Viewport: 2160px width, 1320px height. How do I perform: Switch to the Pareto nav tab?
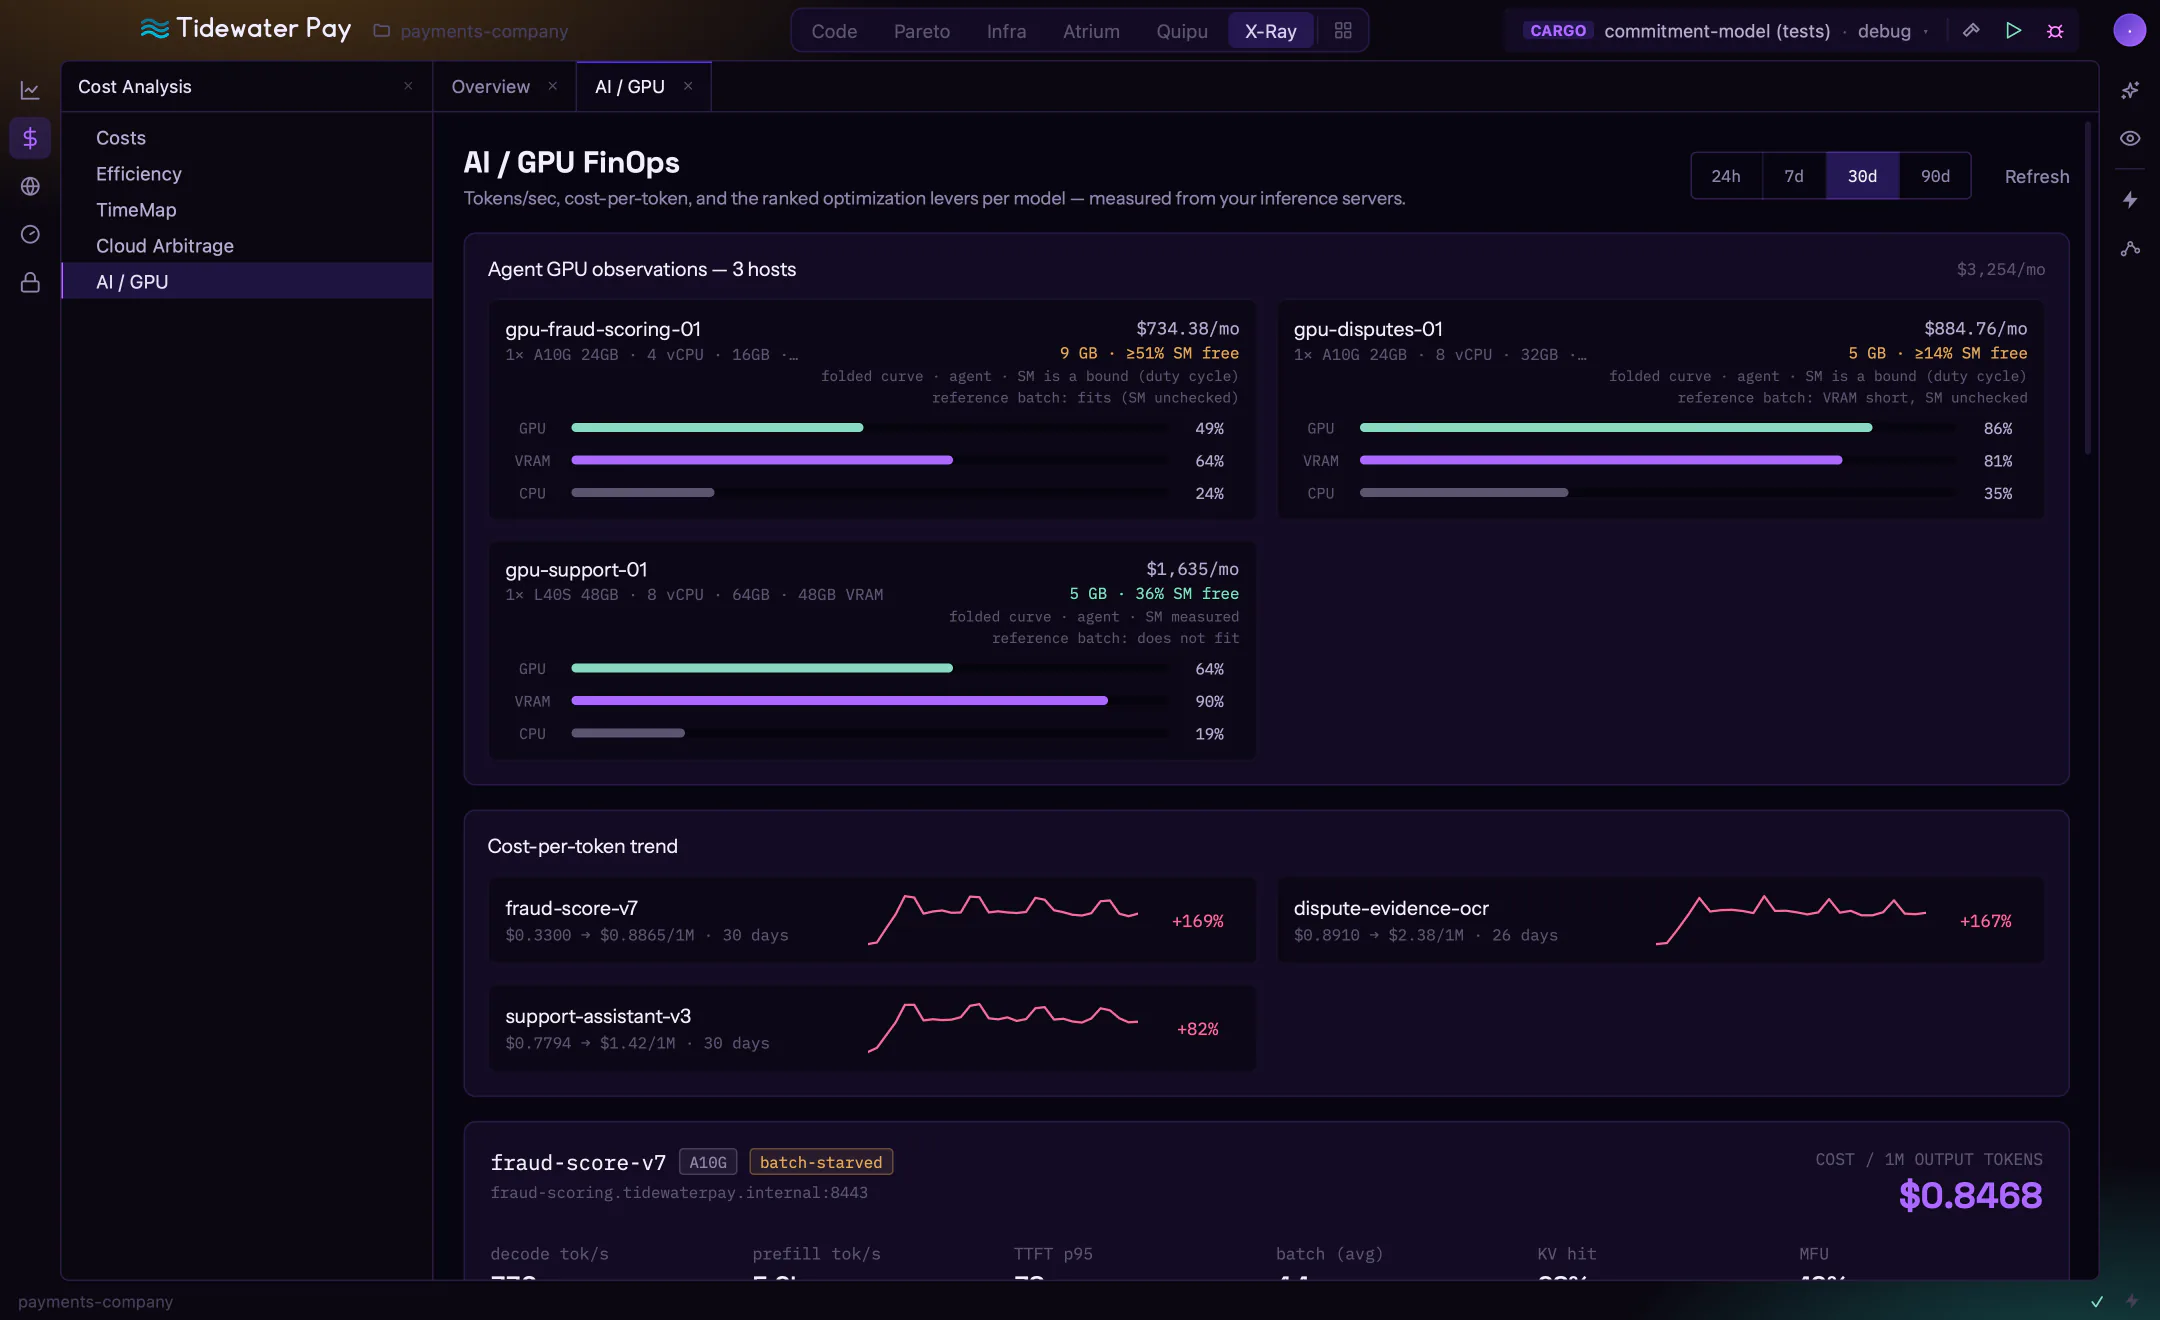[922, 31]
